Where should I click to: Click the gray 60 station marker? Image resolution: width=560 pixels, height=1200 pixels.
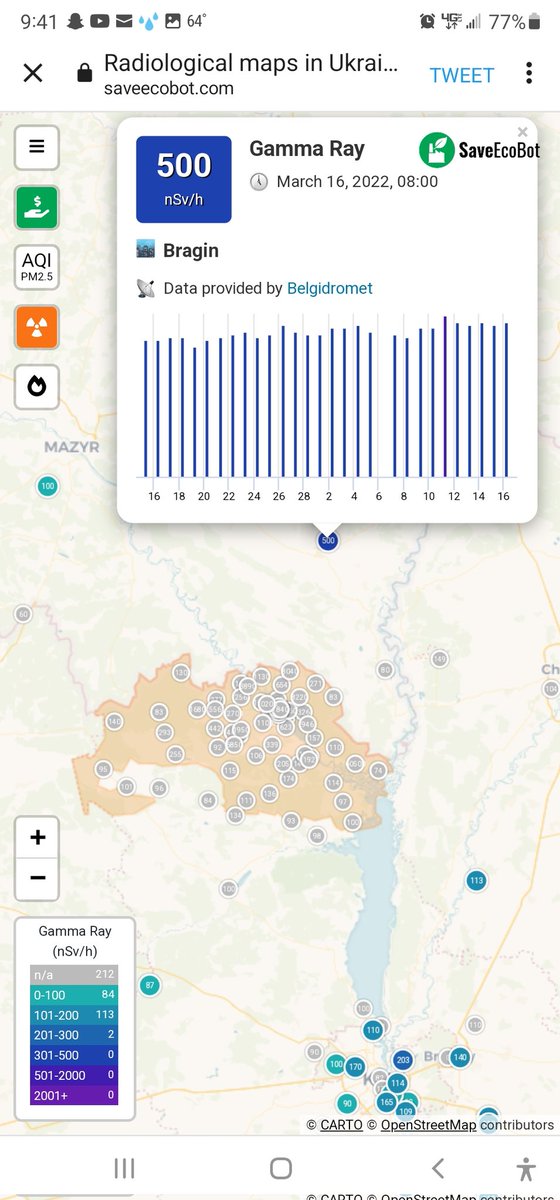pyautogui.click(x=24, y=614)
